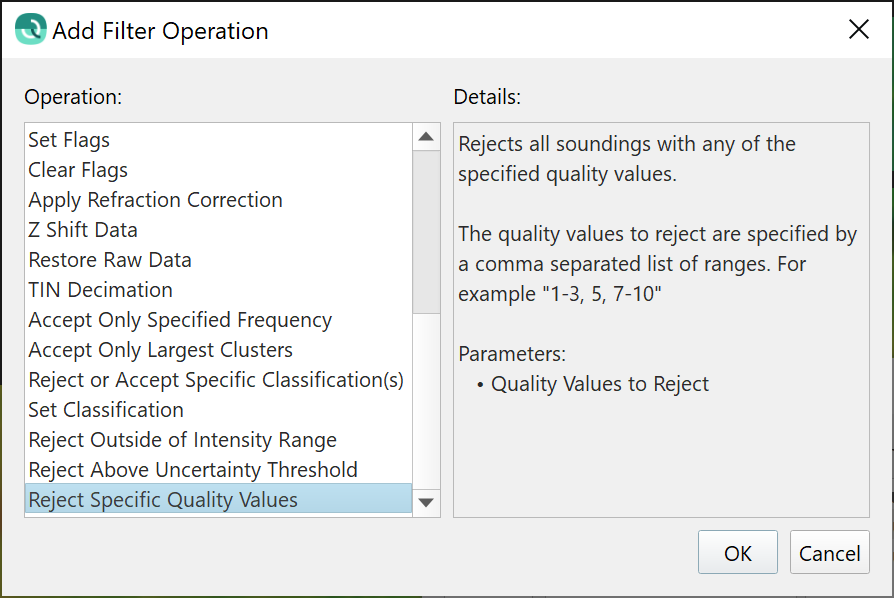Choose the Set Classification operation
Viewport: 894px width, 598px height.
(x=106, y=410)
